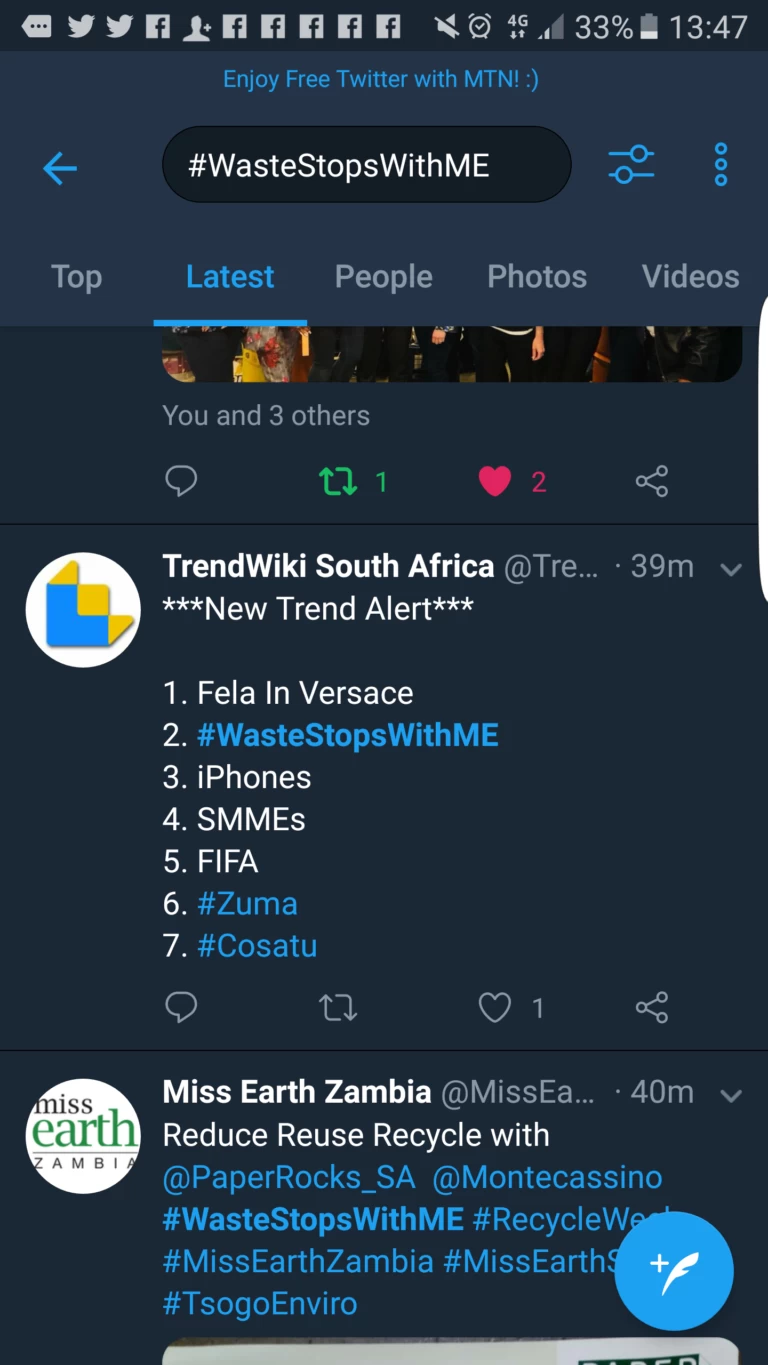Tap the compose new tweet button
Screen dimensions: 768x1365
click(x=674, y=1271)
